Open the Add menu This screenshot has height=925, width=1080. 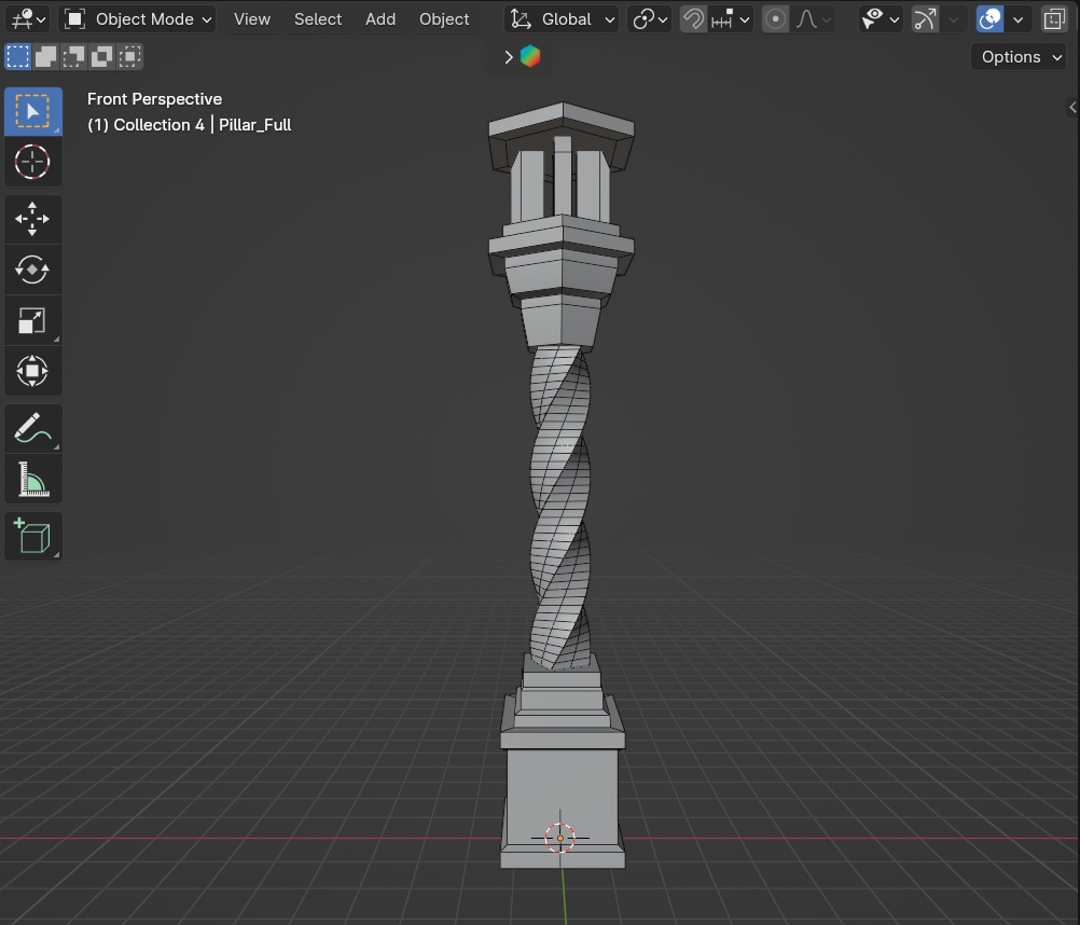(380, 19)
